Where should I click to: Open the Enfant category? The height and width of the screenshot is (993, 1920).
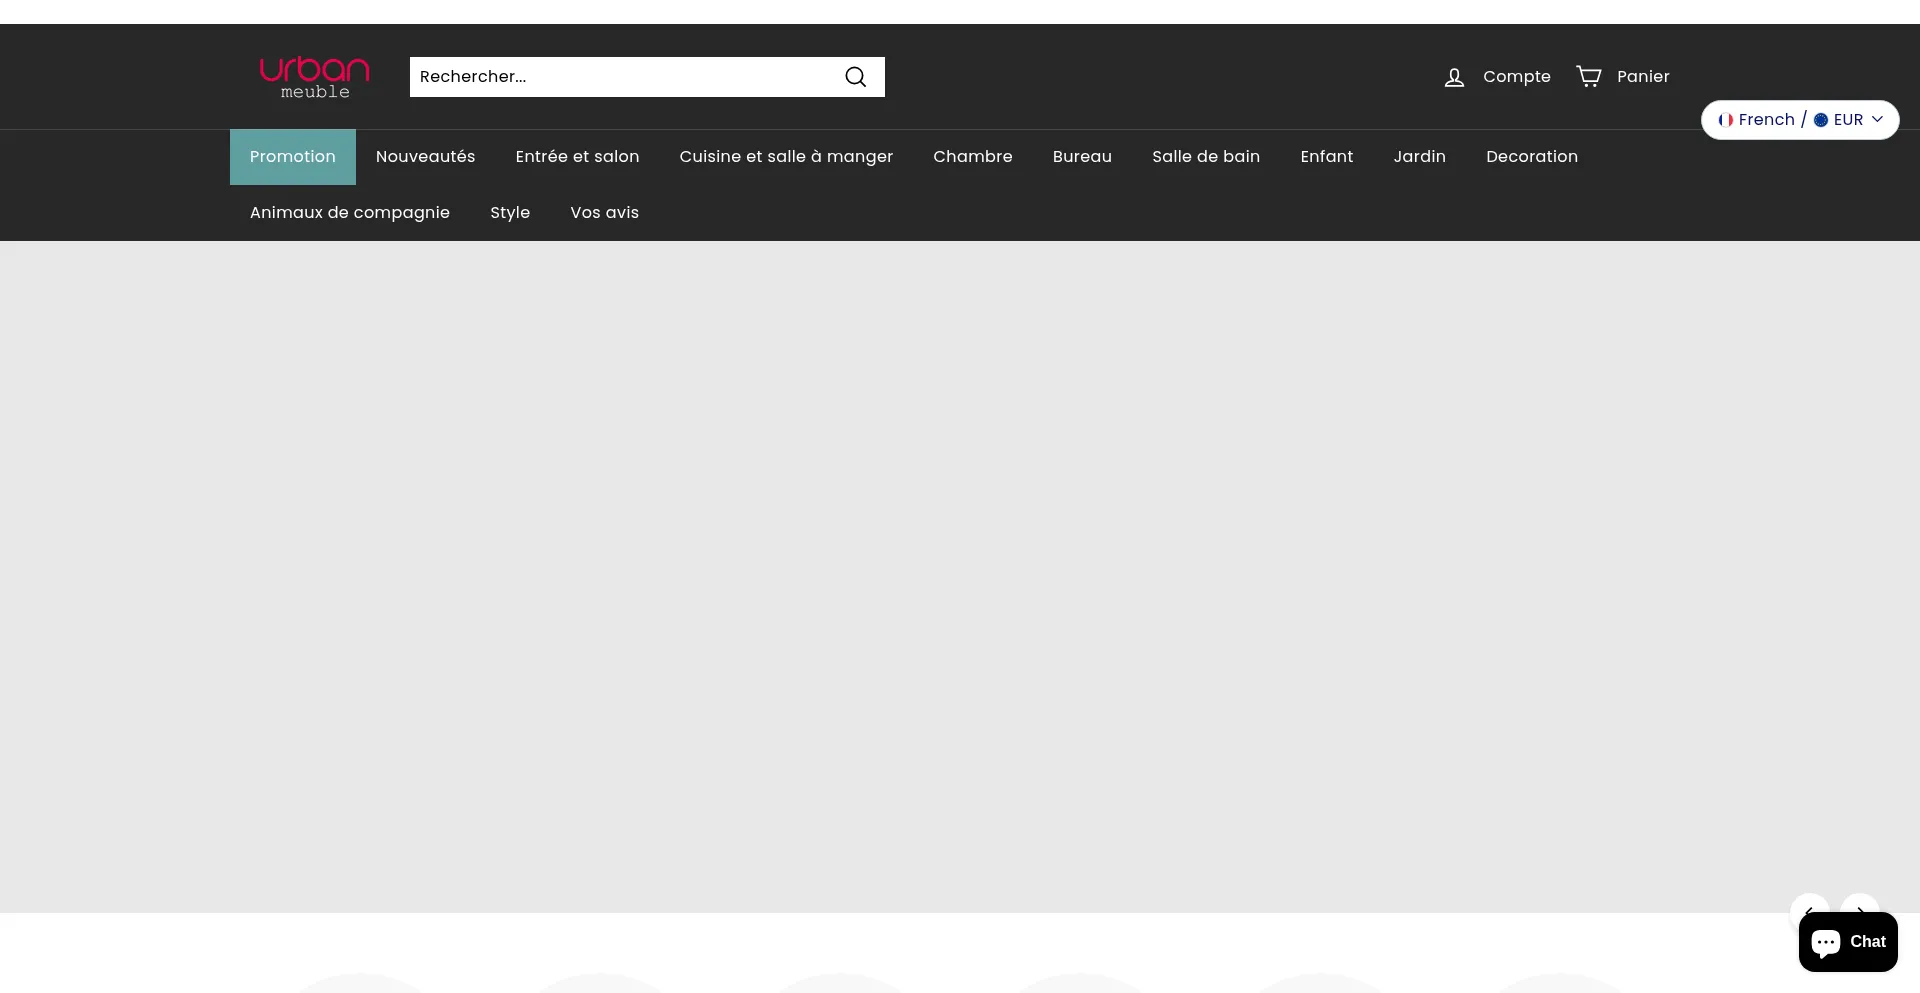pos(1327,157)
